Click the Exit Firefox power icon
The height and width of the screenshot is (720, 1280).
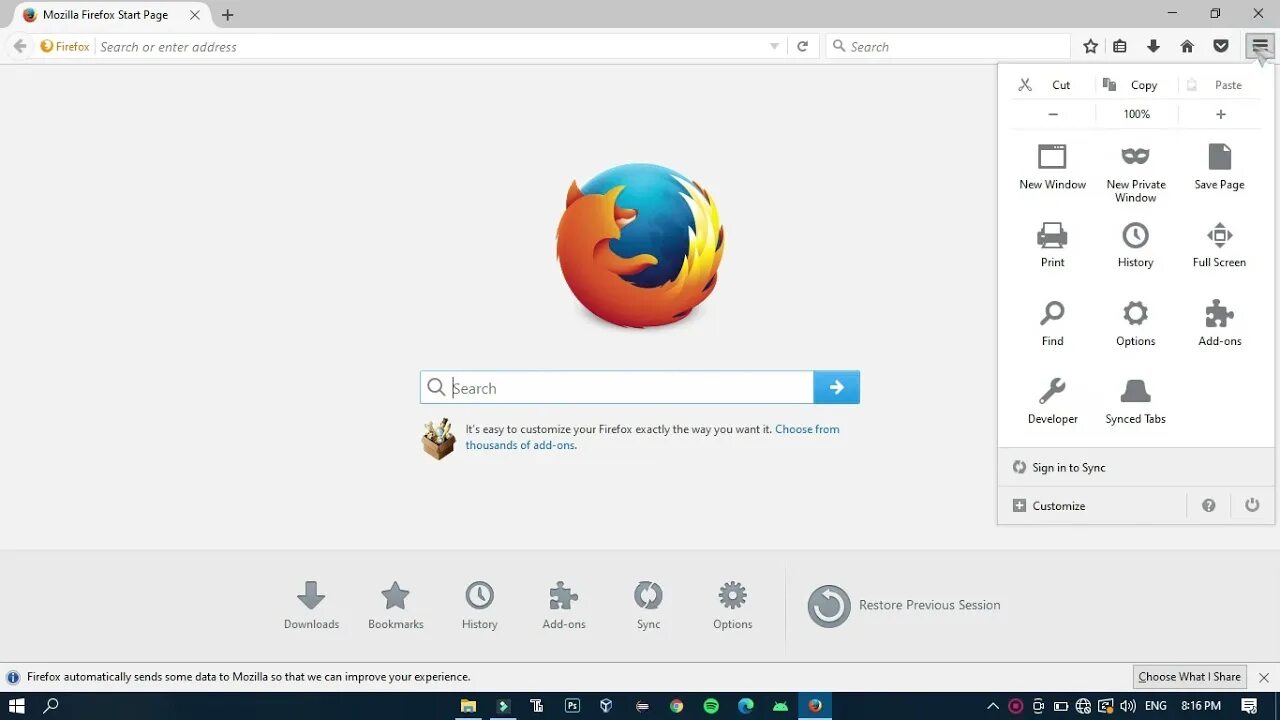[1252, 505]
